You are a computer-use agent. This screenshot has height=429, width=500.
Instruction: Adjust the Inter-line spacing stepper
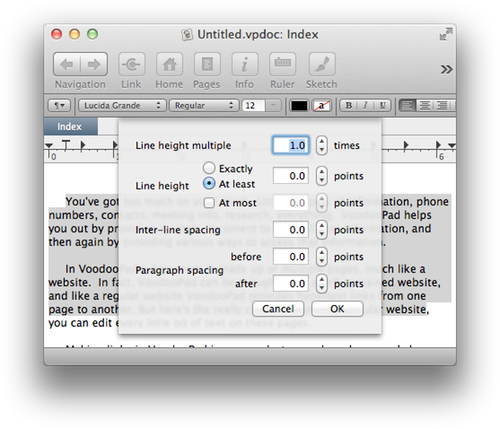[322, 230]
